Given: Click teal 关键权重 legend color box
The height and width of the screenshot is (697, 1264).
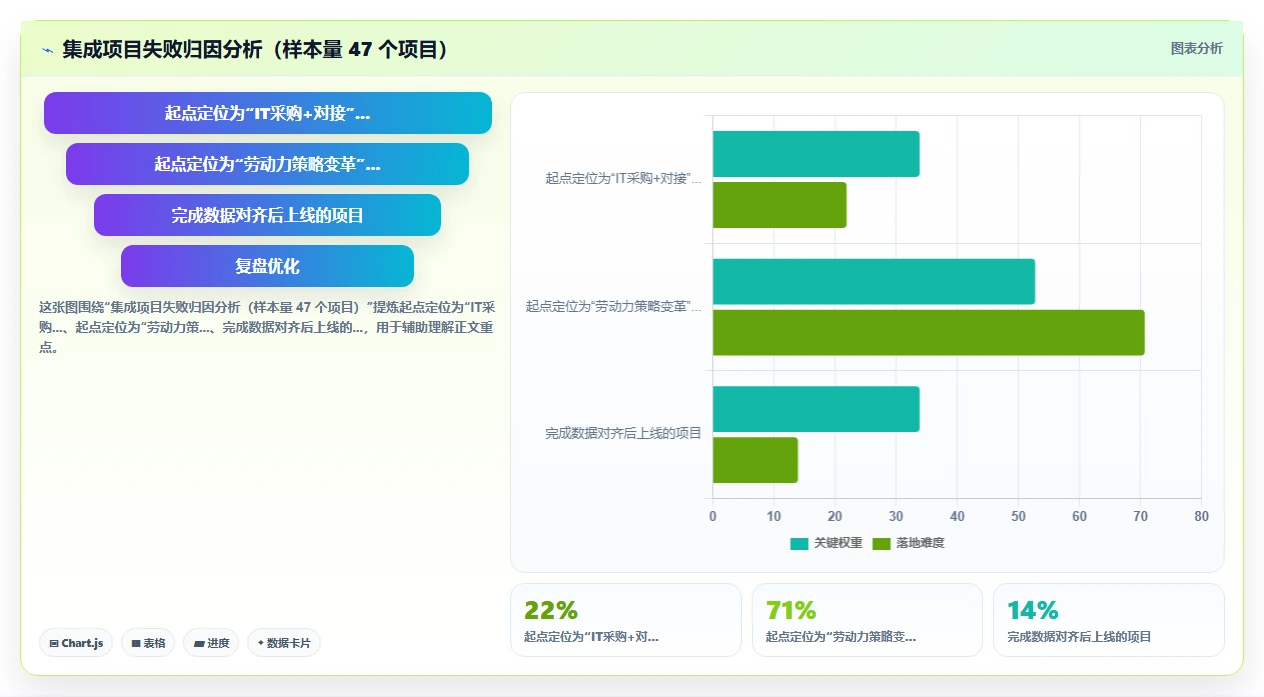Looking at the screenshot, I should click(799, 544).
